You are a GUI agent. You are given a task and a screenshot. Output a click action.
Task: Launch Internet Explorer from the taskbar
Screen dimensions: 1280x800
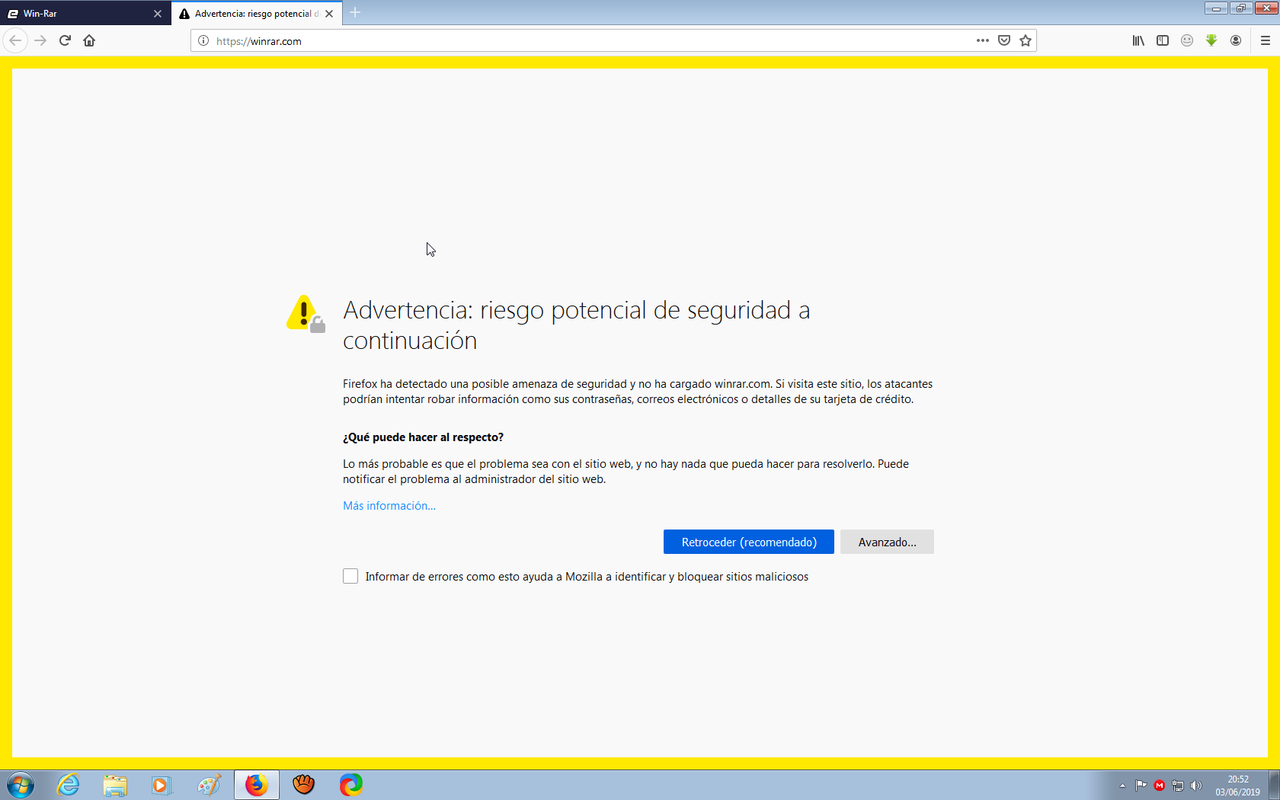click(x=68, y=785)
